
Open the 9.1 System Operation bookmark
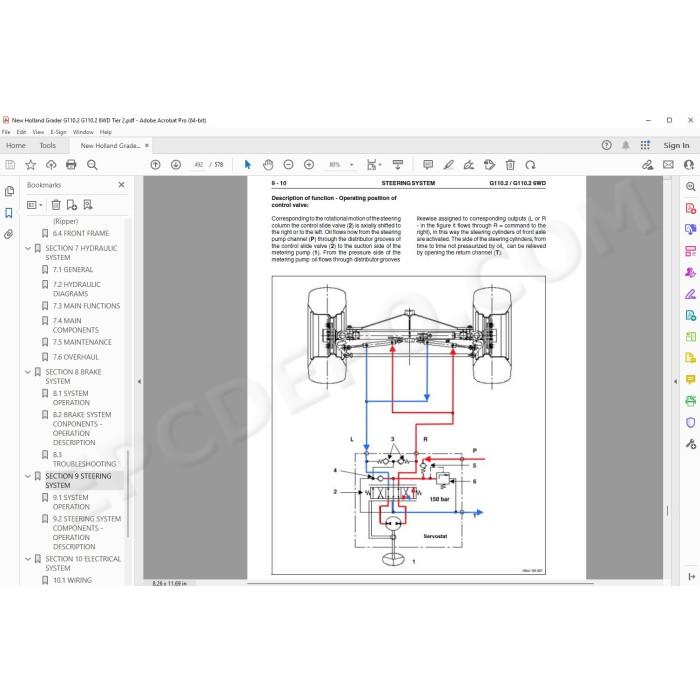click(71, 502)
